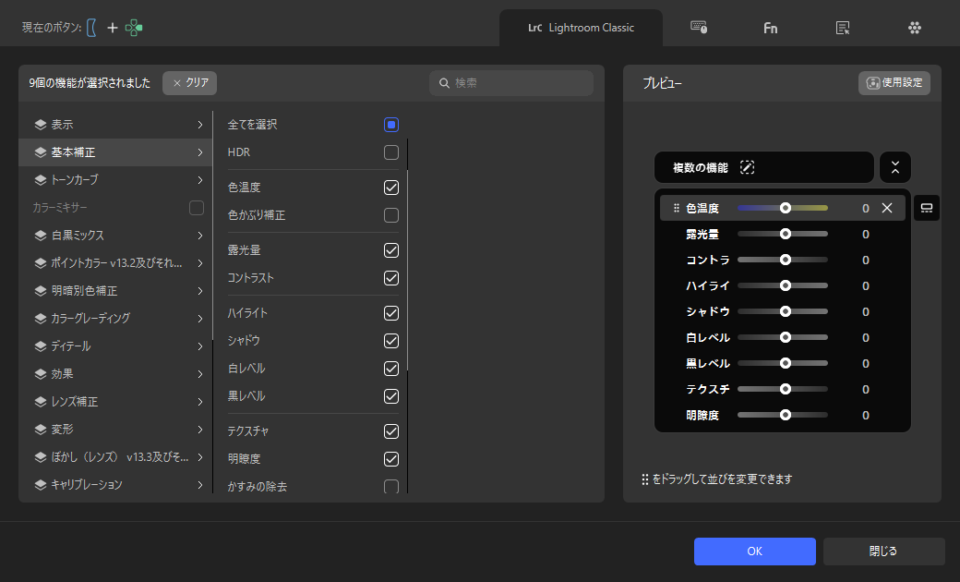Image resolution: width=960 pixels, height=582 pixels.
Task: Open the dotted cluster icon tab at top right
Action: [914, 28]
